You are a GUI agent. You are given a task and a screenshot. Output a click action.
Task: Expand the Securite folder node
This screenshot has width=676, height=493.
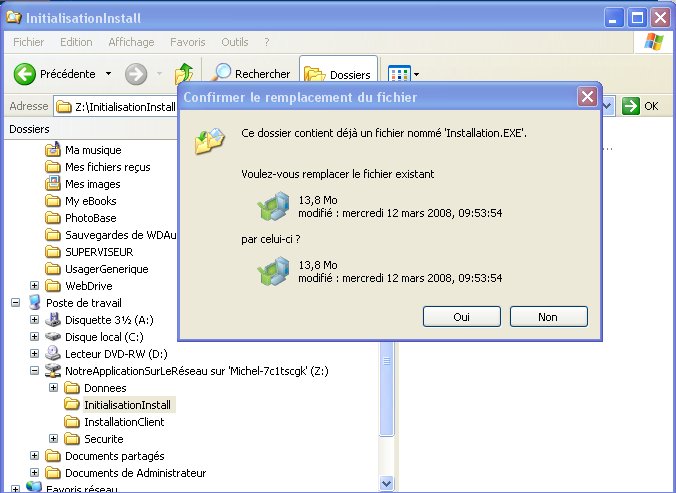53,439
